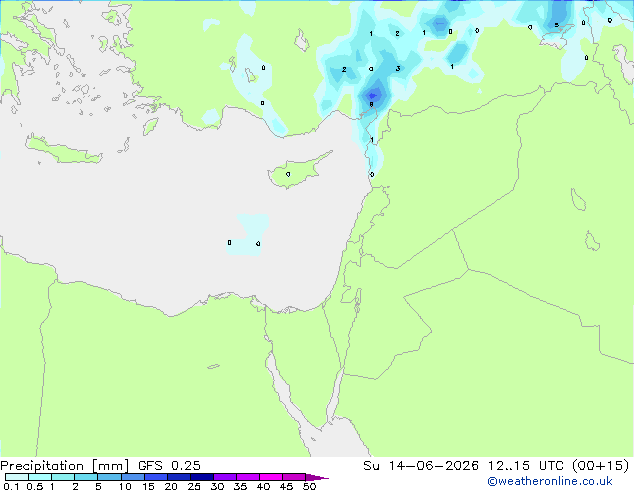Click the '15' legend scale label
634x490 pixels.
[148, 486]
